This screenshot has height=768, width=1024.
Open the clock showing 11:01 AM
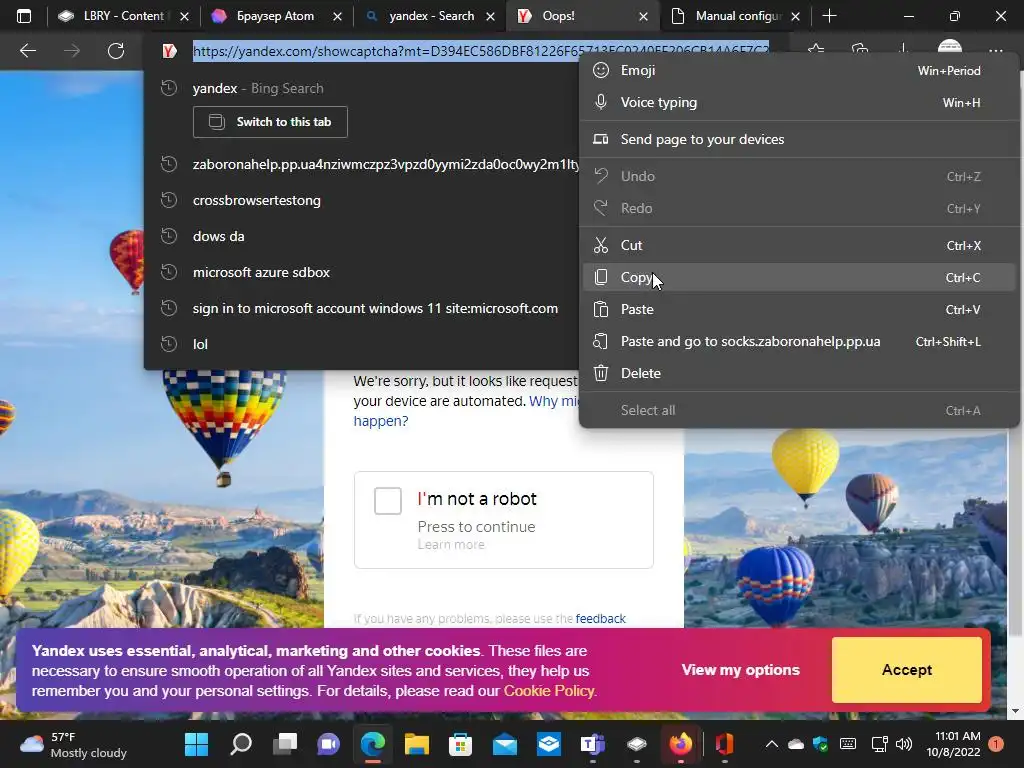(953, 744)
